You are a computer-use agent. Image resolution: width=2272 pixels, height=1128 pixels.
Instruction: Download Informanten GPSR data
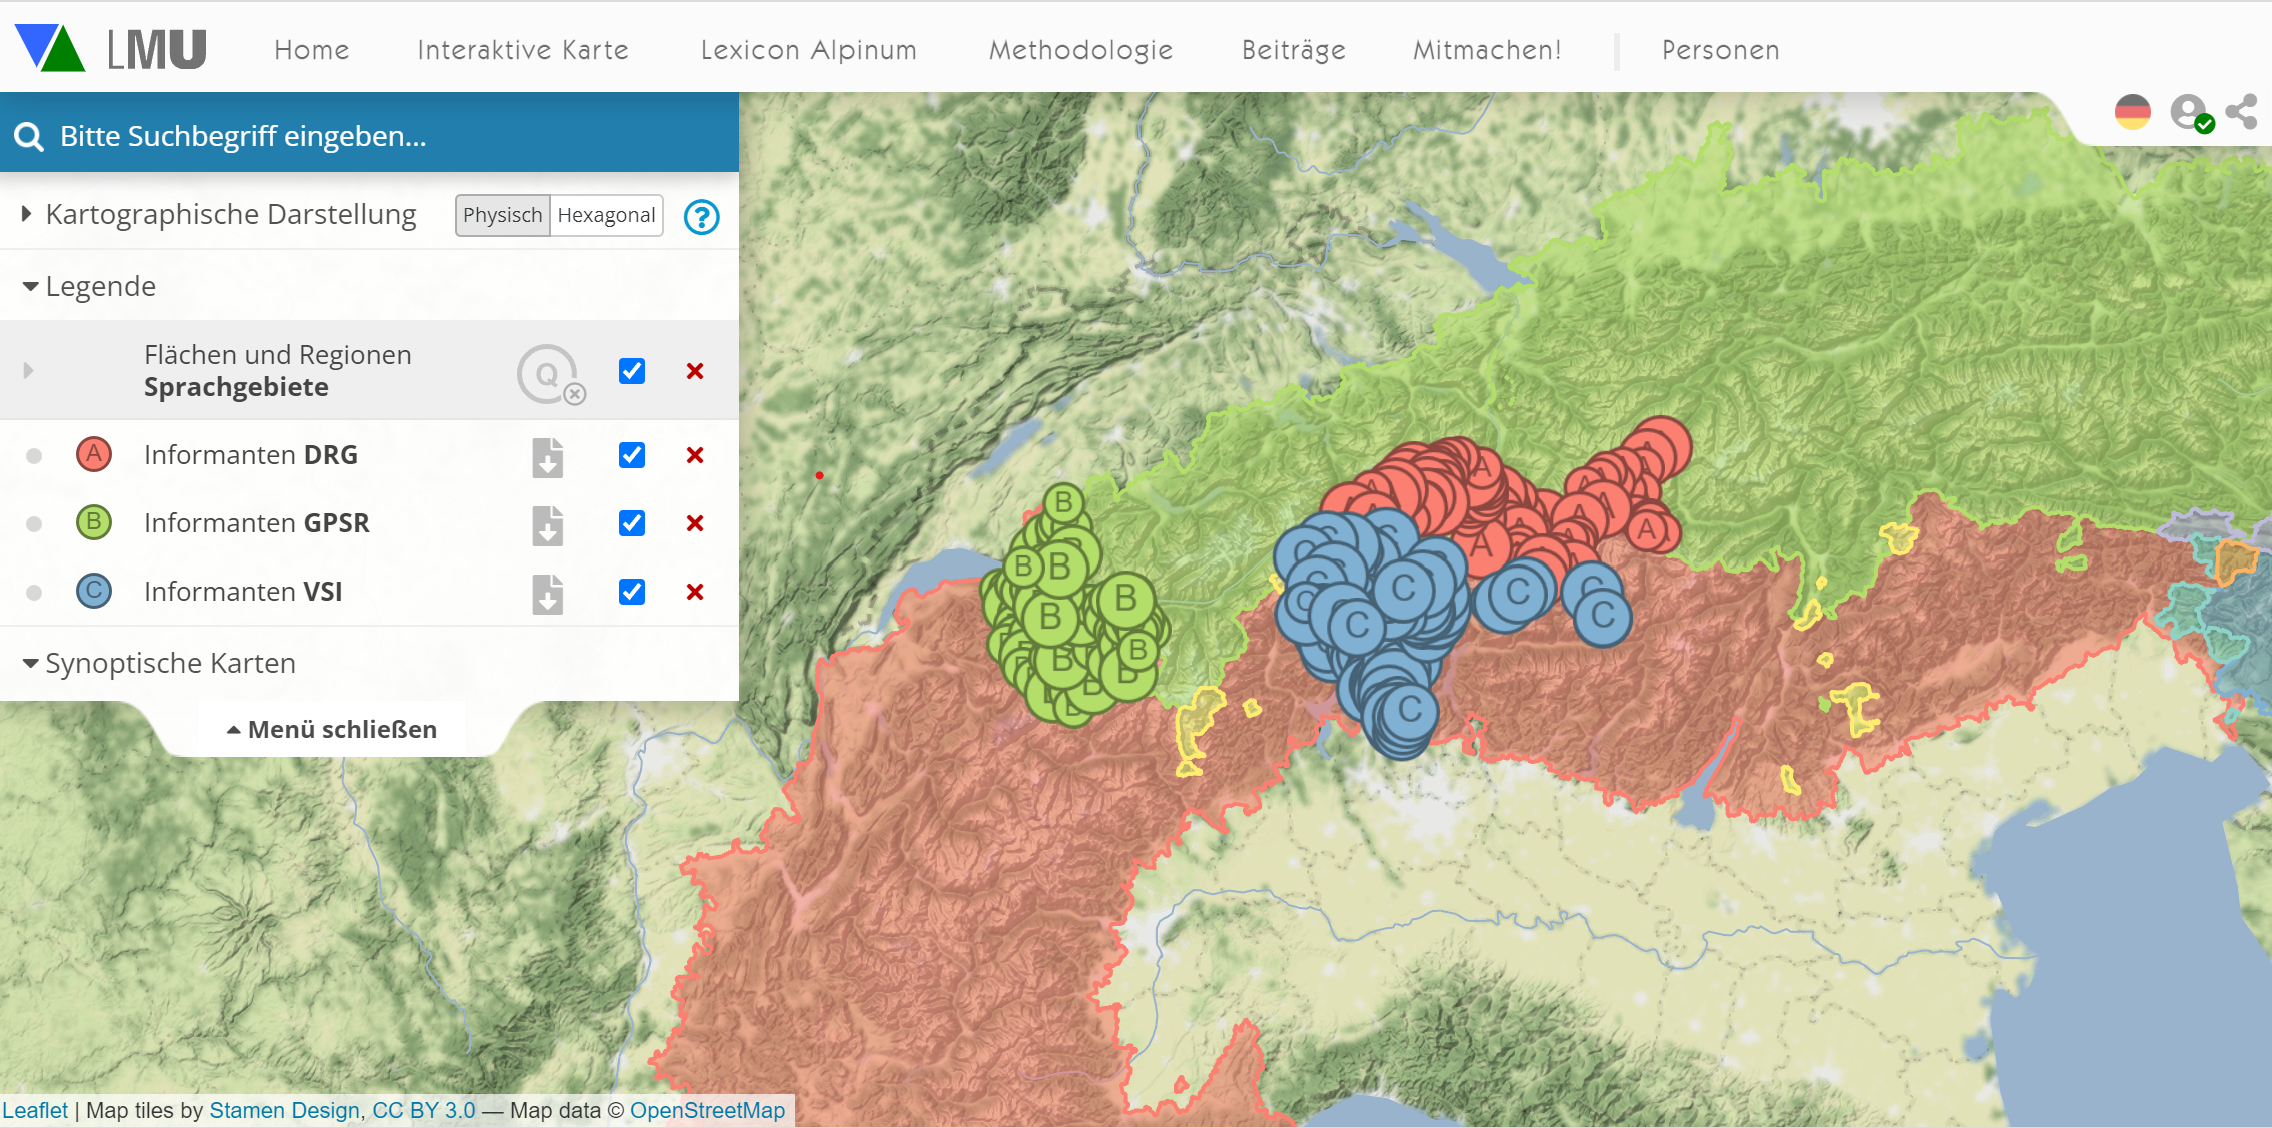(547, 525)
